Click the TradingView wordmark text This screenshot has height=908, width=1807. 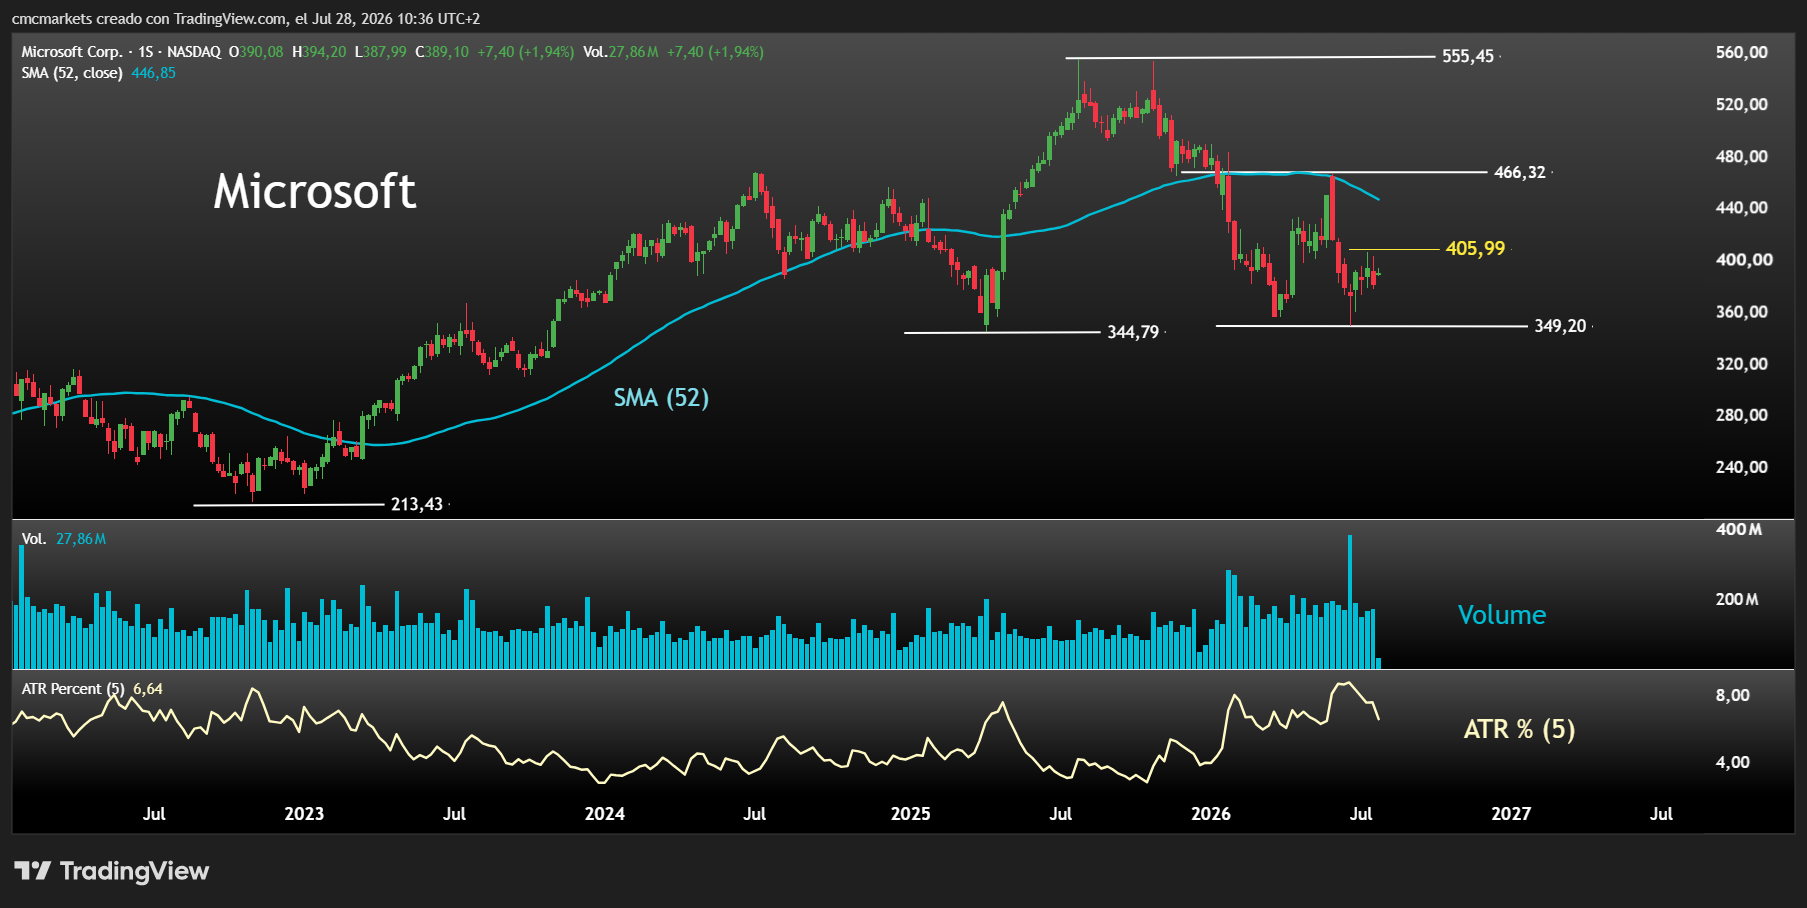(134, 871)
